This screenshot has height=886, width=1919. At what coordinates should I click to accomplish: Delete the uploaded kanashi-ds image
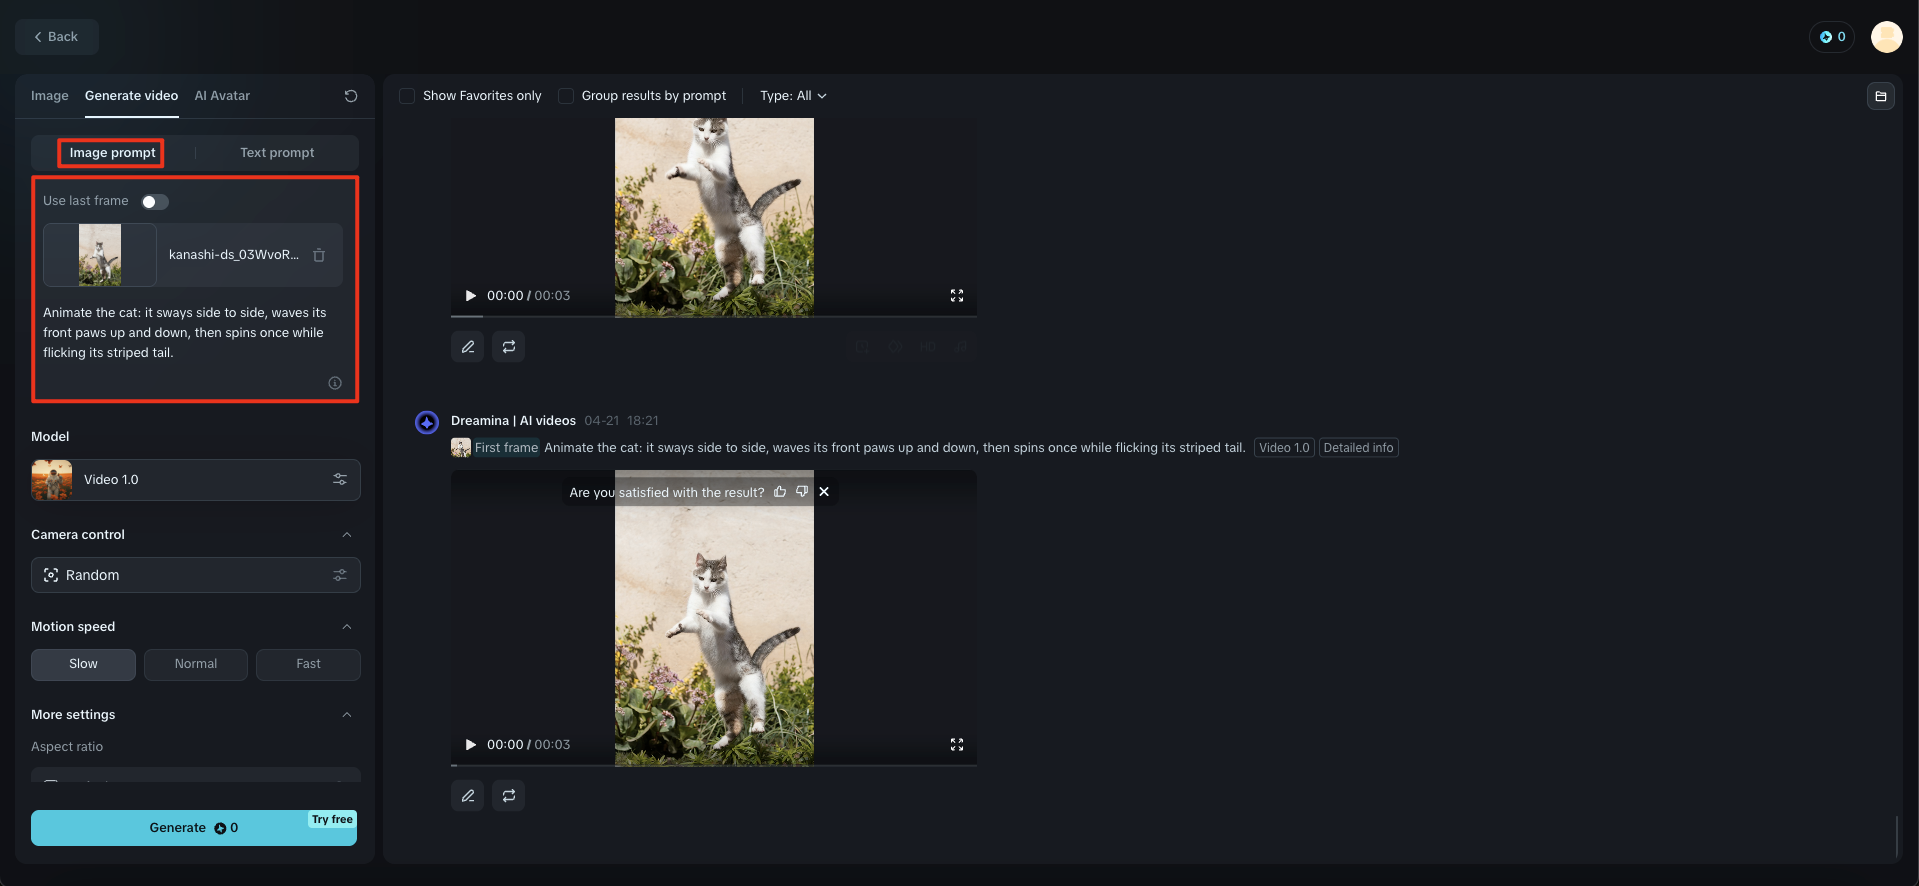(x=319, y=255)
